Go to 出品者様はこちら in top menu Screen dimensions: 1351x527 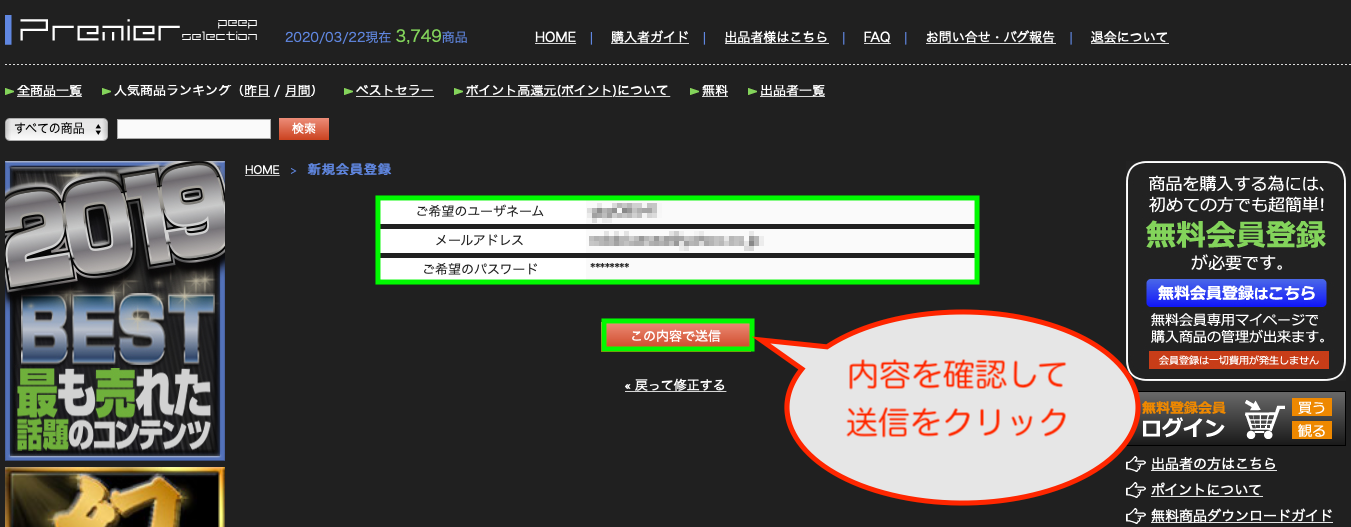coord(776,37)
